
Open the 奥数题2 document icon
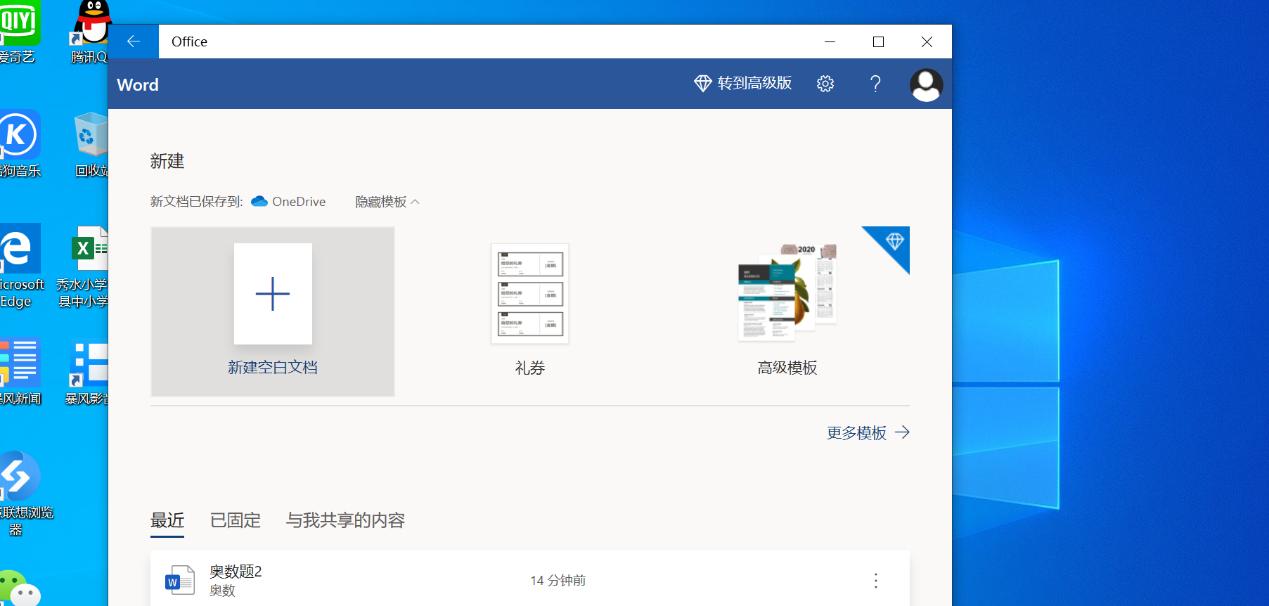179,579
